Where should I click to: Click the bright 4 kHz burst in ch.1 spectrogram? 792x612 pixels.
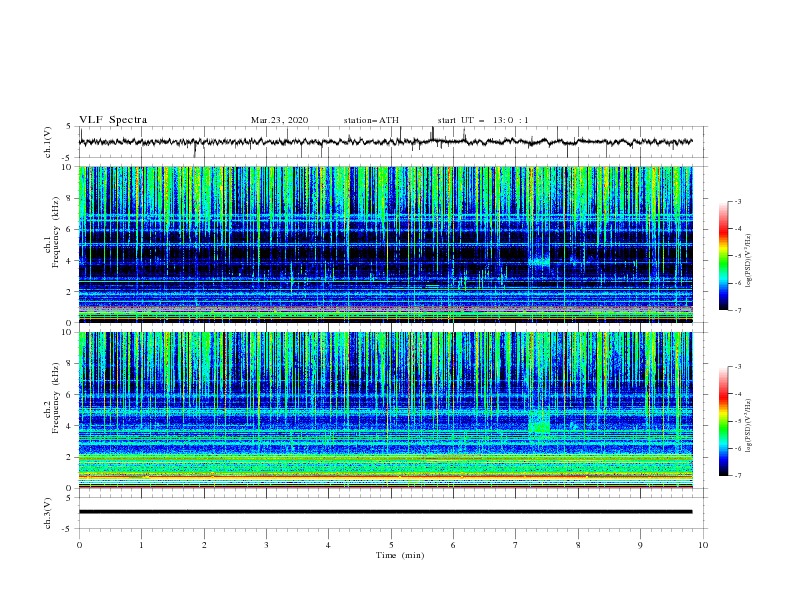pos(538,262)
